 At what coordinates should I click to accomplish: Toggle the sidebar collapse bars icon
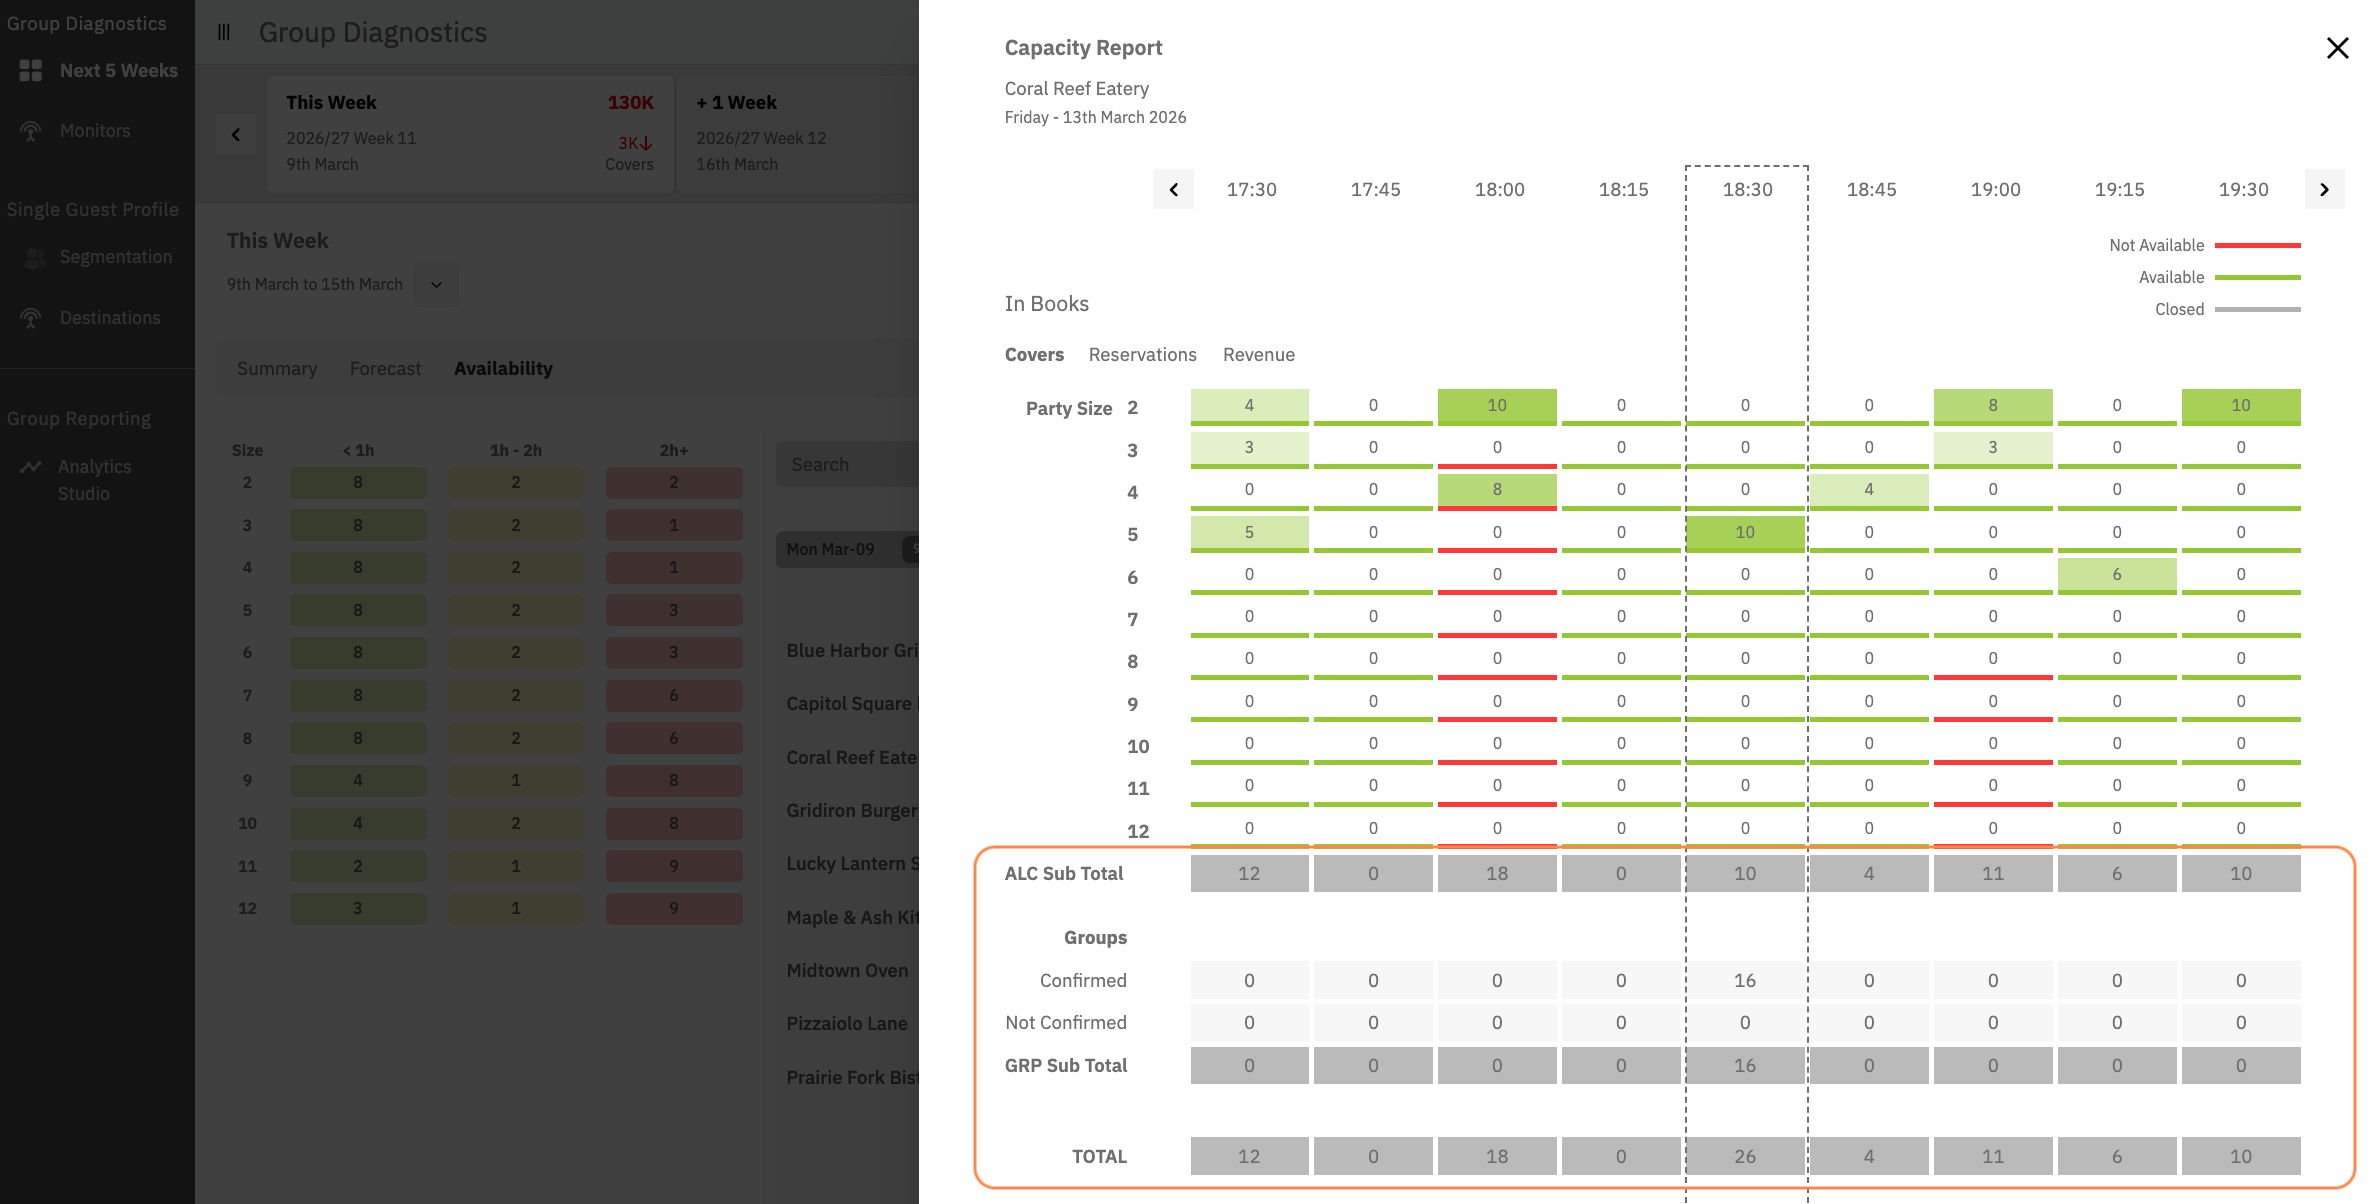224,33
